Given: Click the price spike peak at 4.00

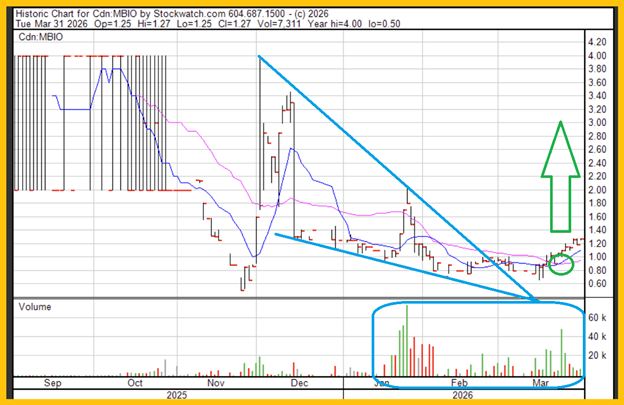Looking at the screenshot, I should click(x=259, y=58).
